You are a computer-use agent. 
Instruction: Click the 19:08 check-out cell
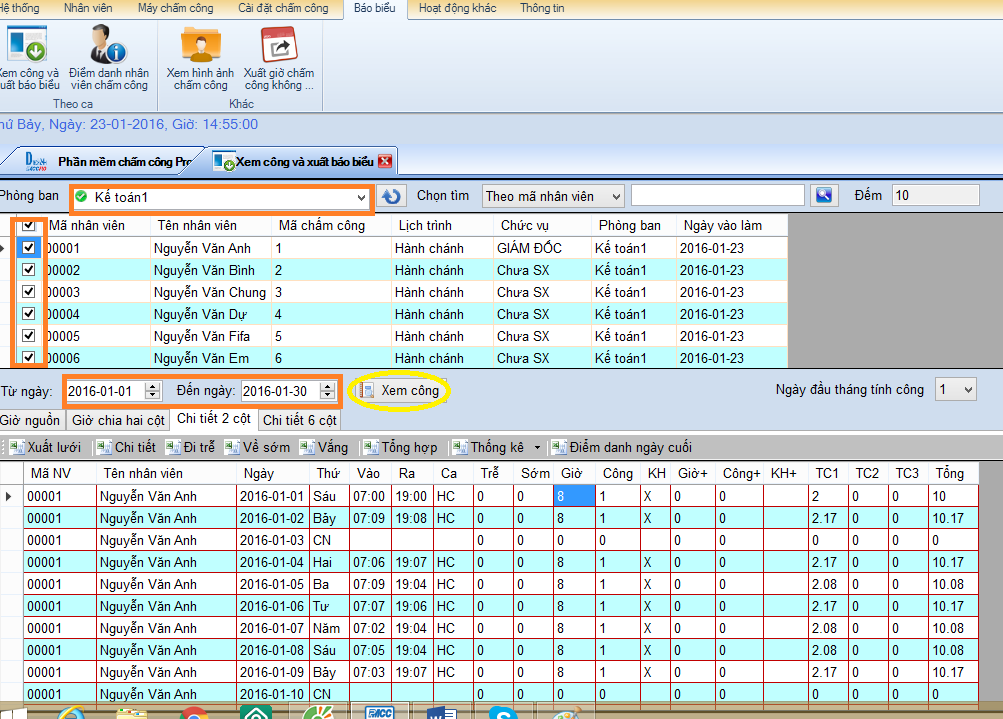pos(411,519)
